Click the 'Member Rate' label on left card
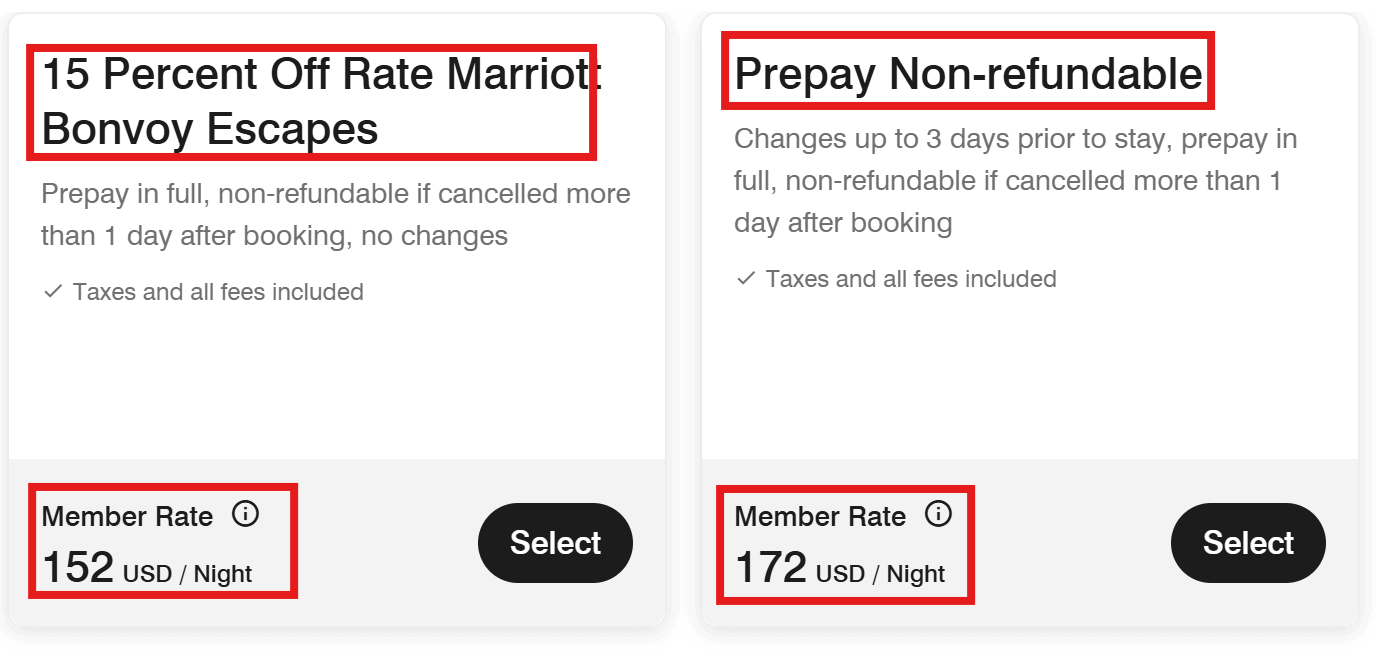The width and height of the screenshot is (1376, 650). coord(126,515)
